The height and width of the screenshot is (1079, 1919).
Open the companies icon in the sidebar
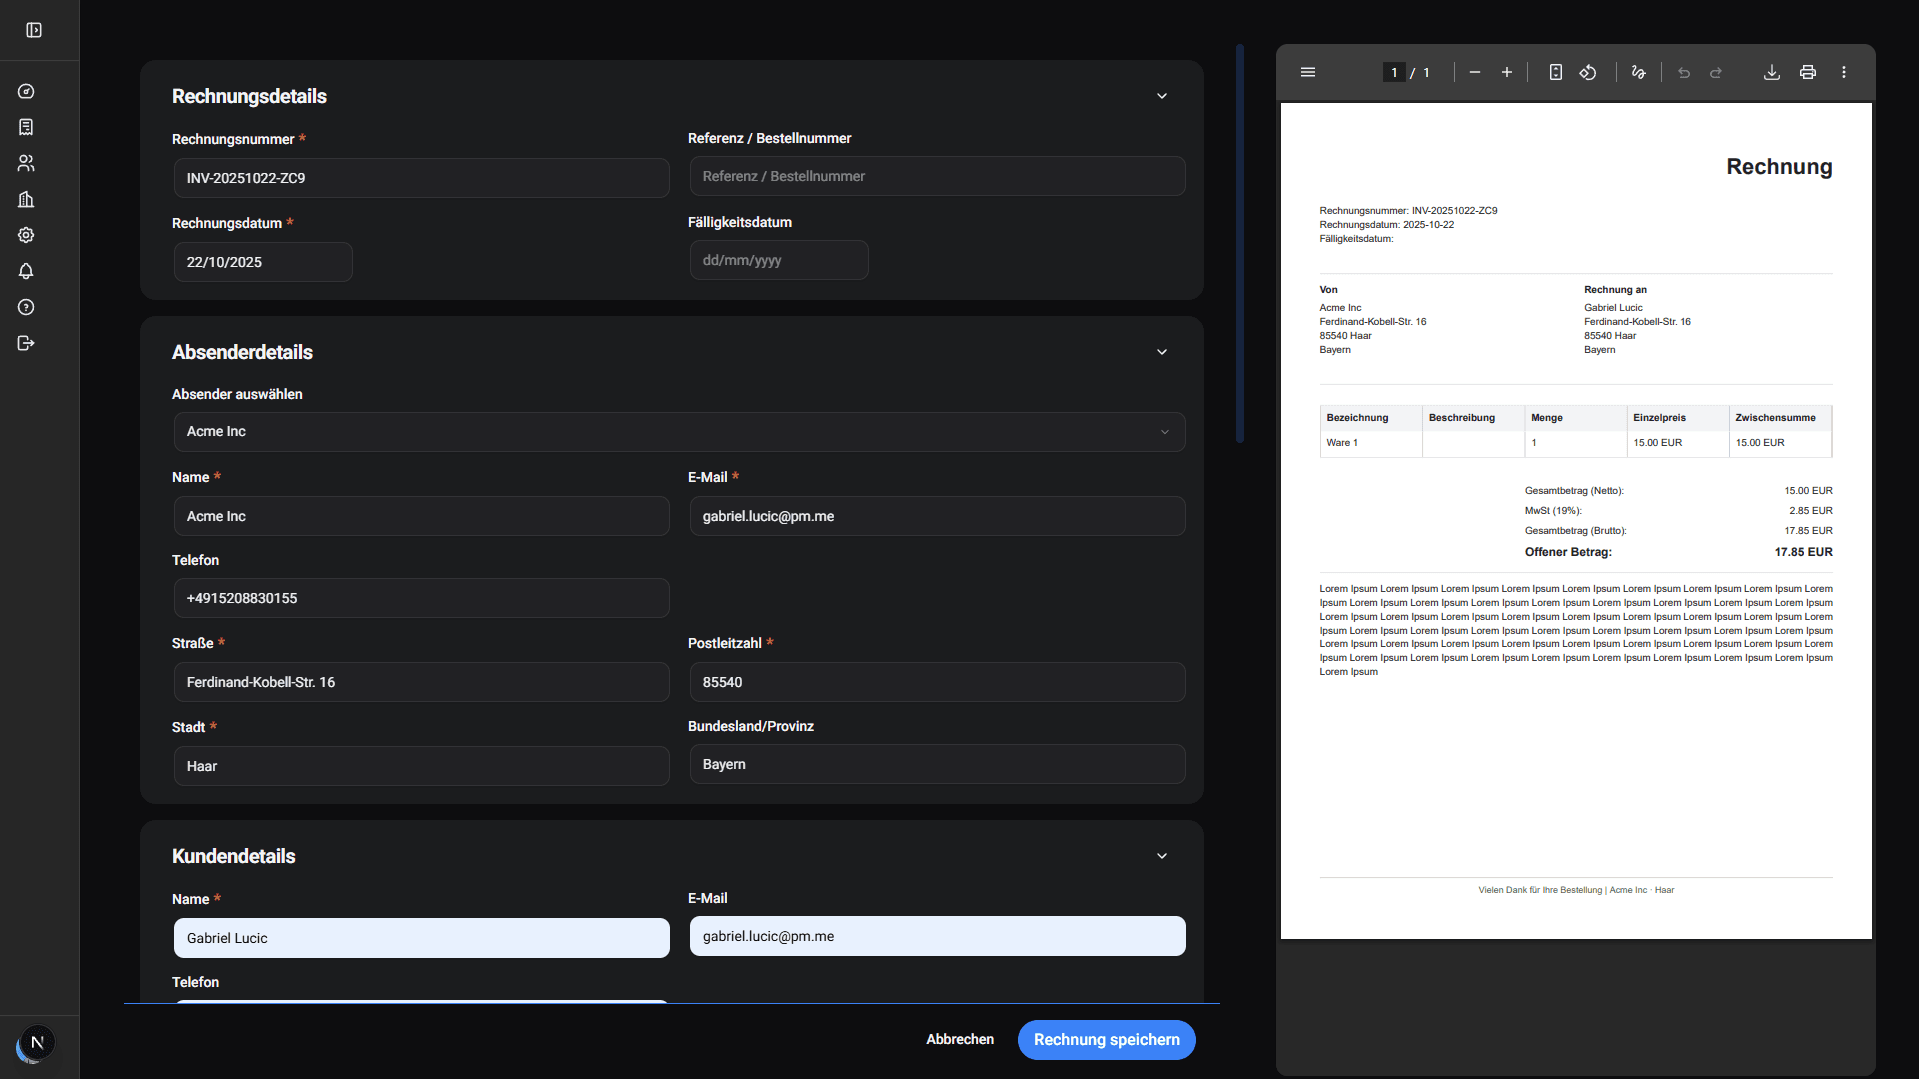pyautogui.click(x=26, y=199)
